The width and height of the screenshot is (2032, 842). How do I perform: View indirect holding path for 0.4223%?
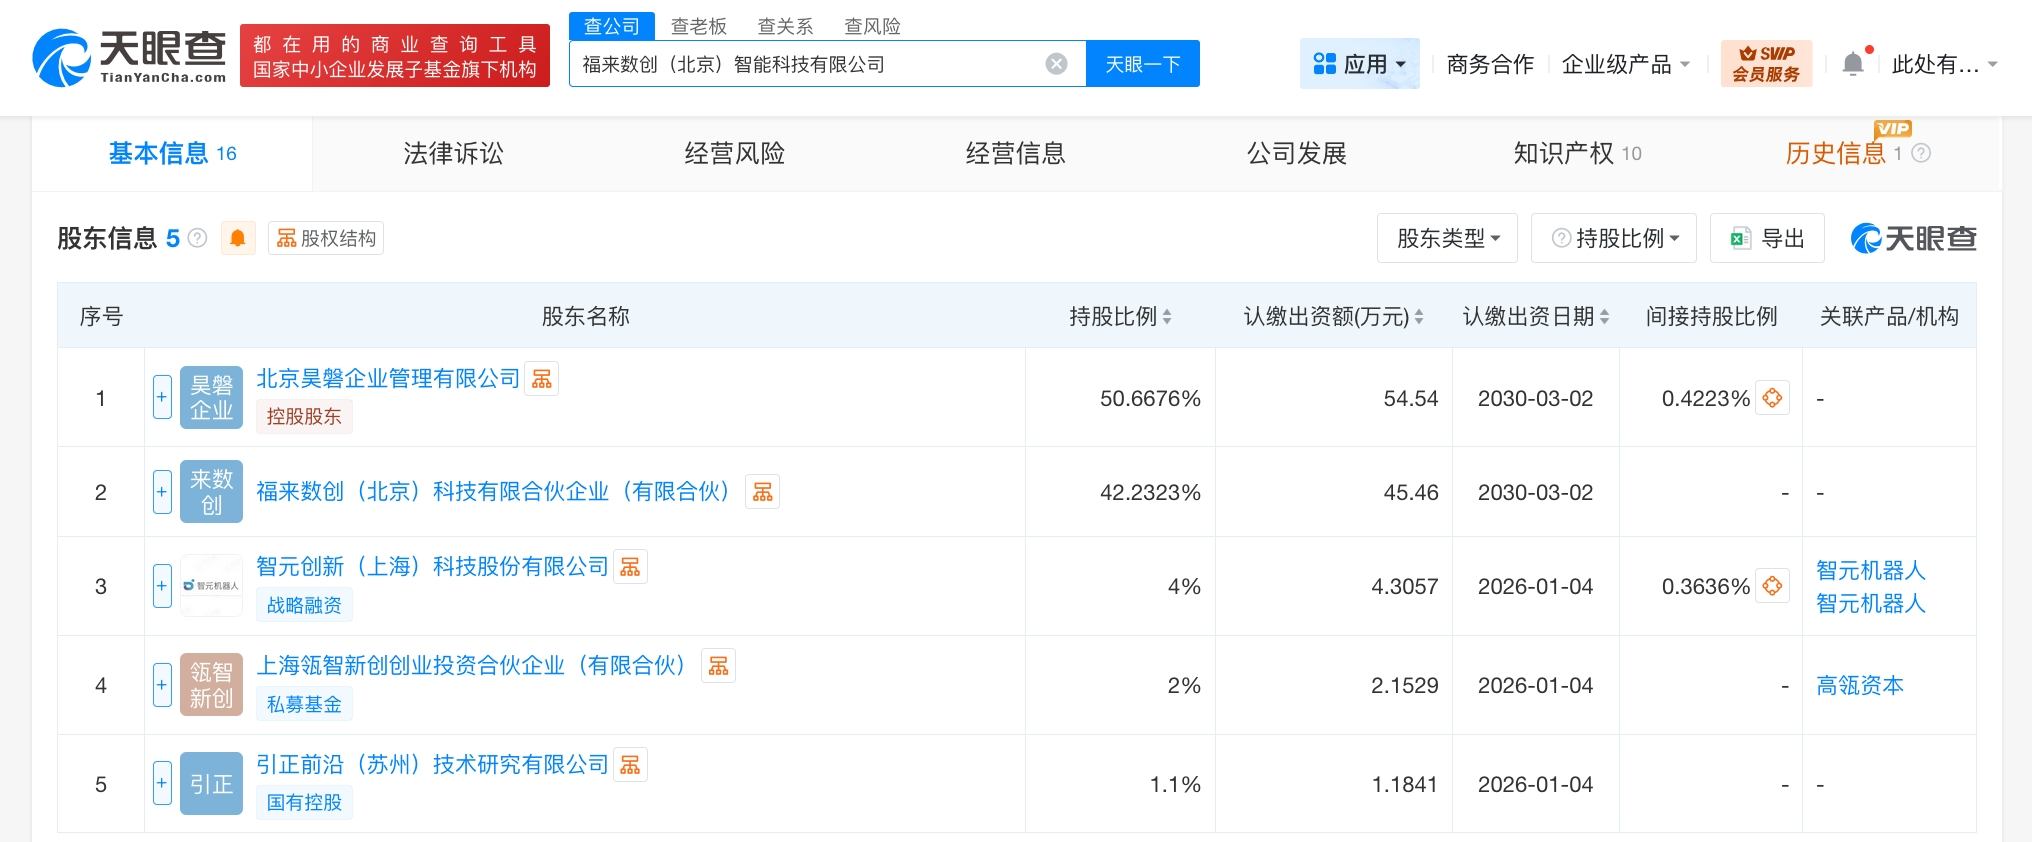click(1772, 398)
